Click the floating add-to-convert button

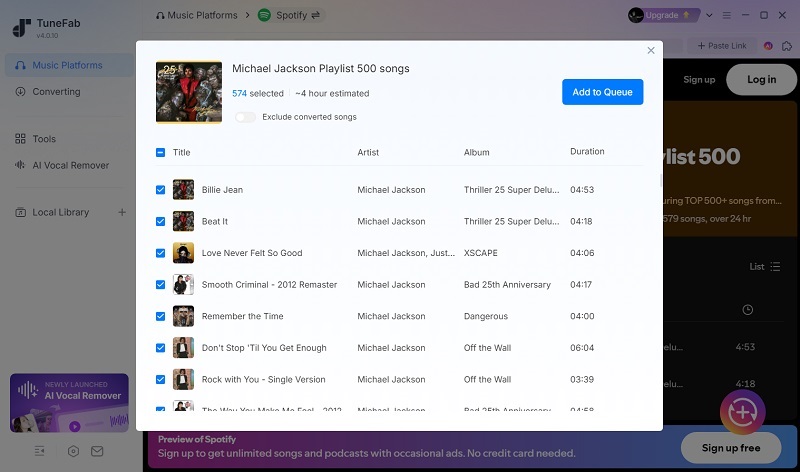(x=742, y=412)
